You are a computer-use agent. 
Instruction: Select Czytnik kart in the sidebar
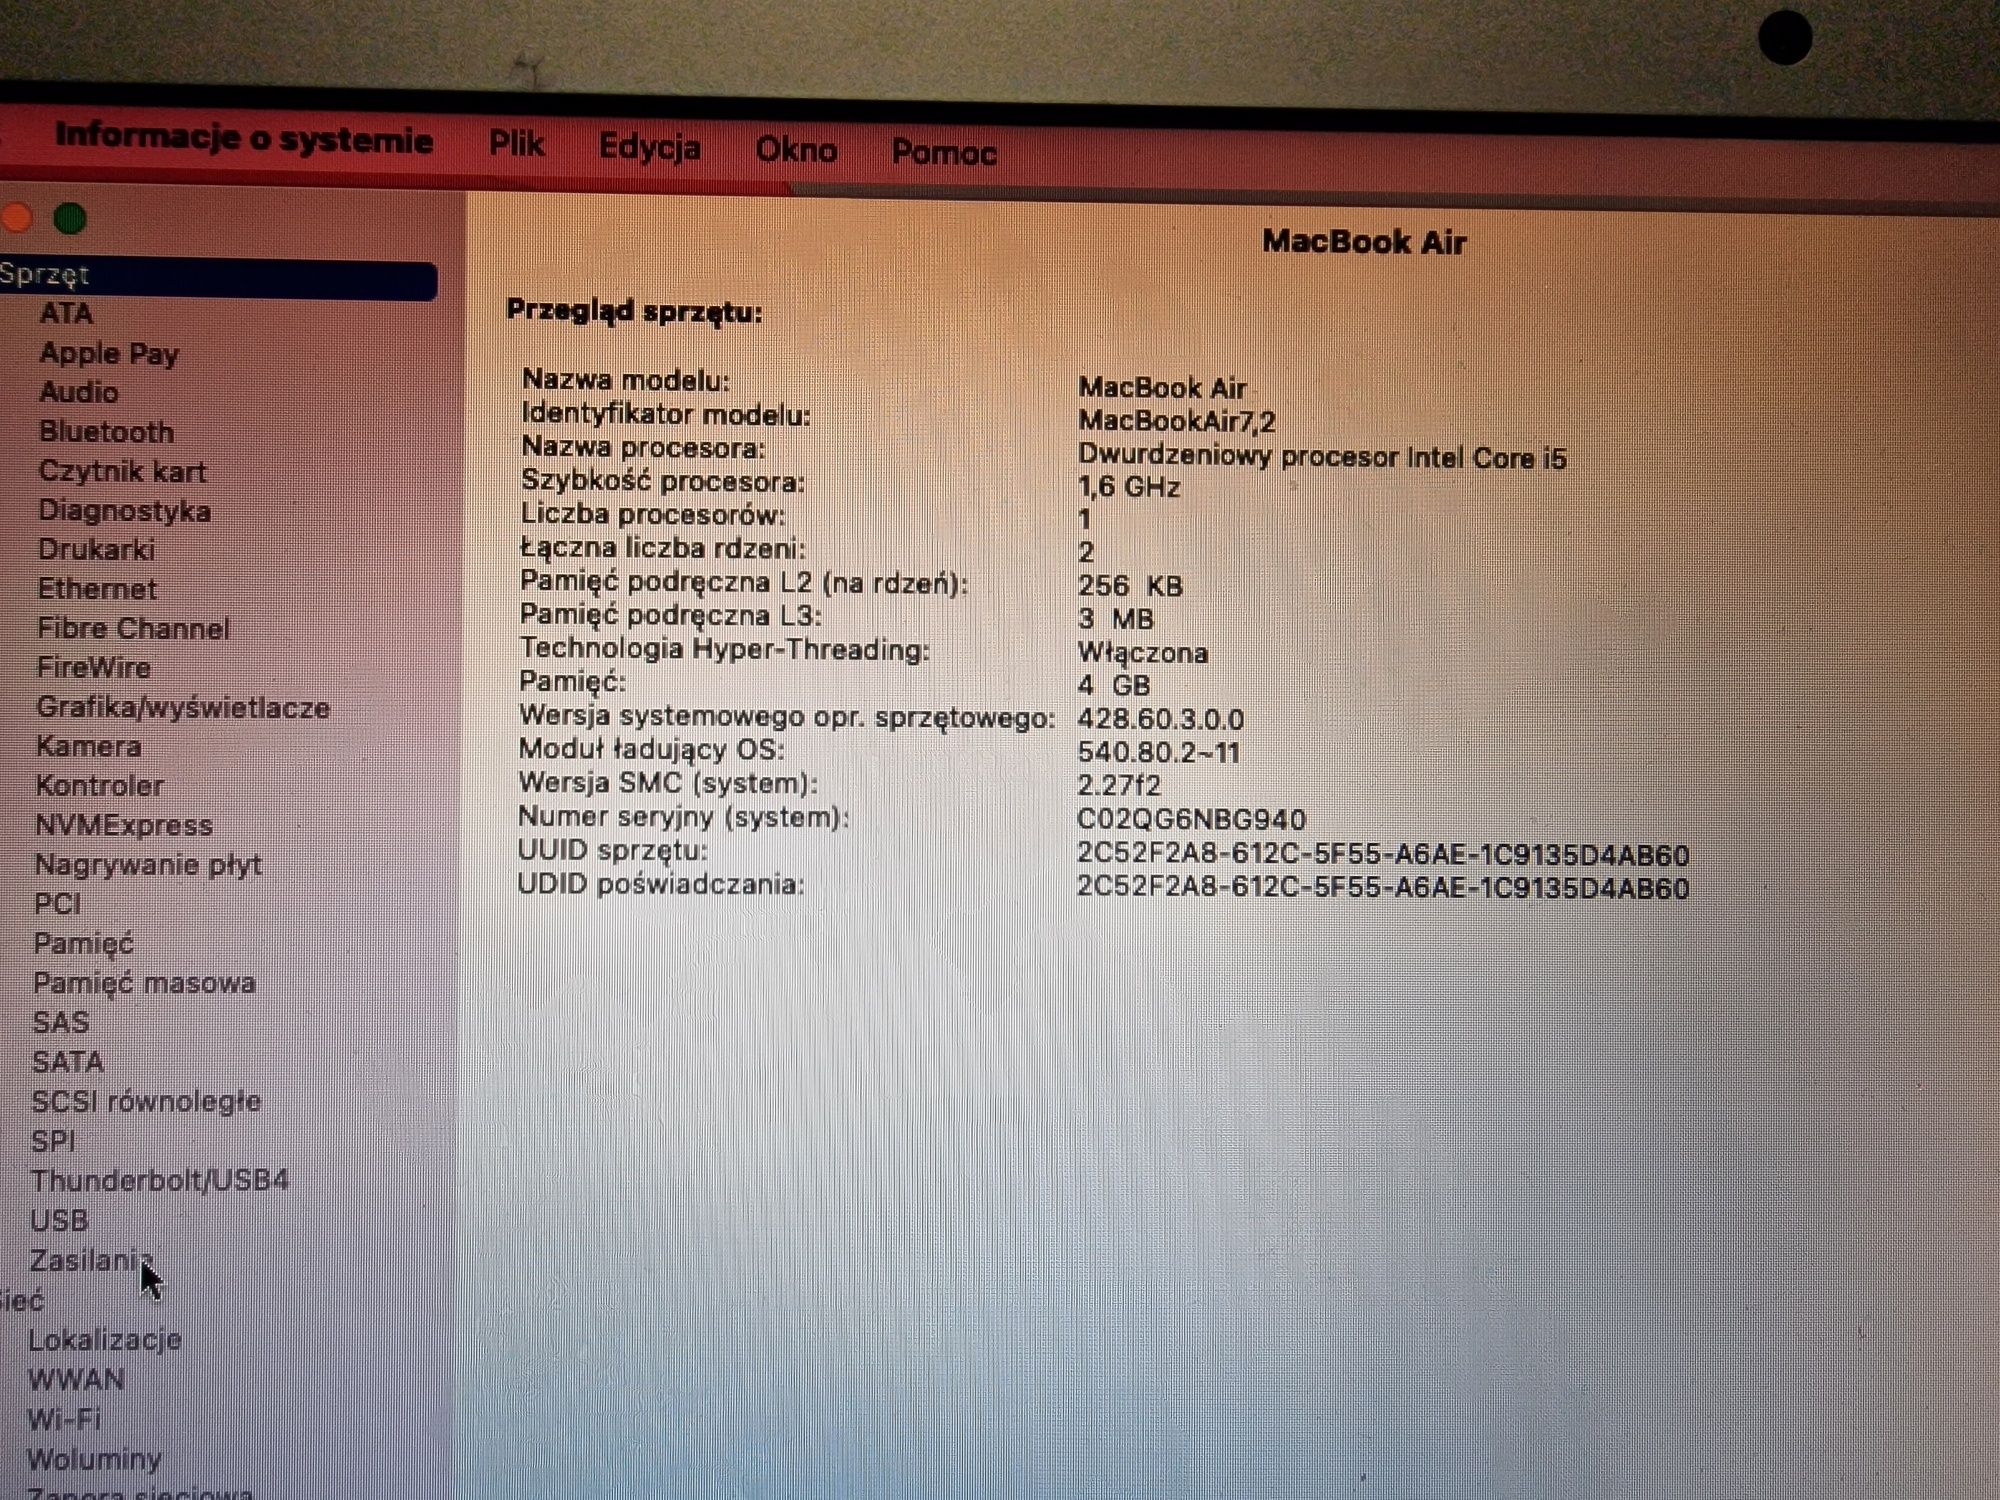122,471
